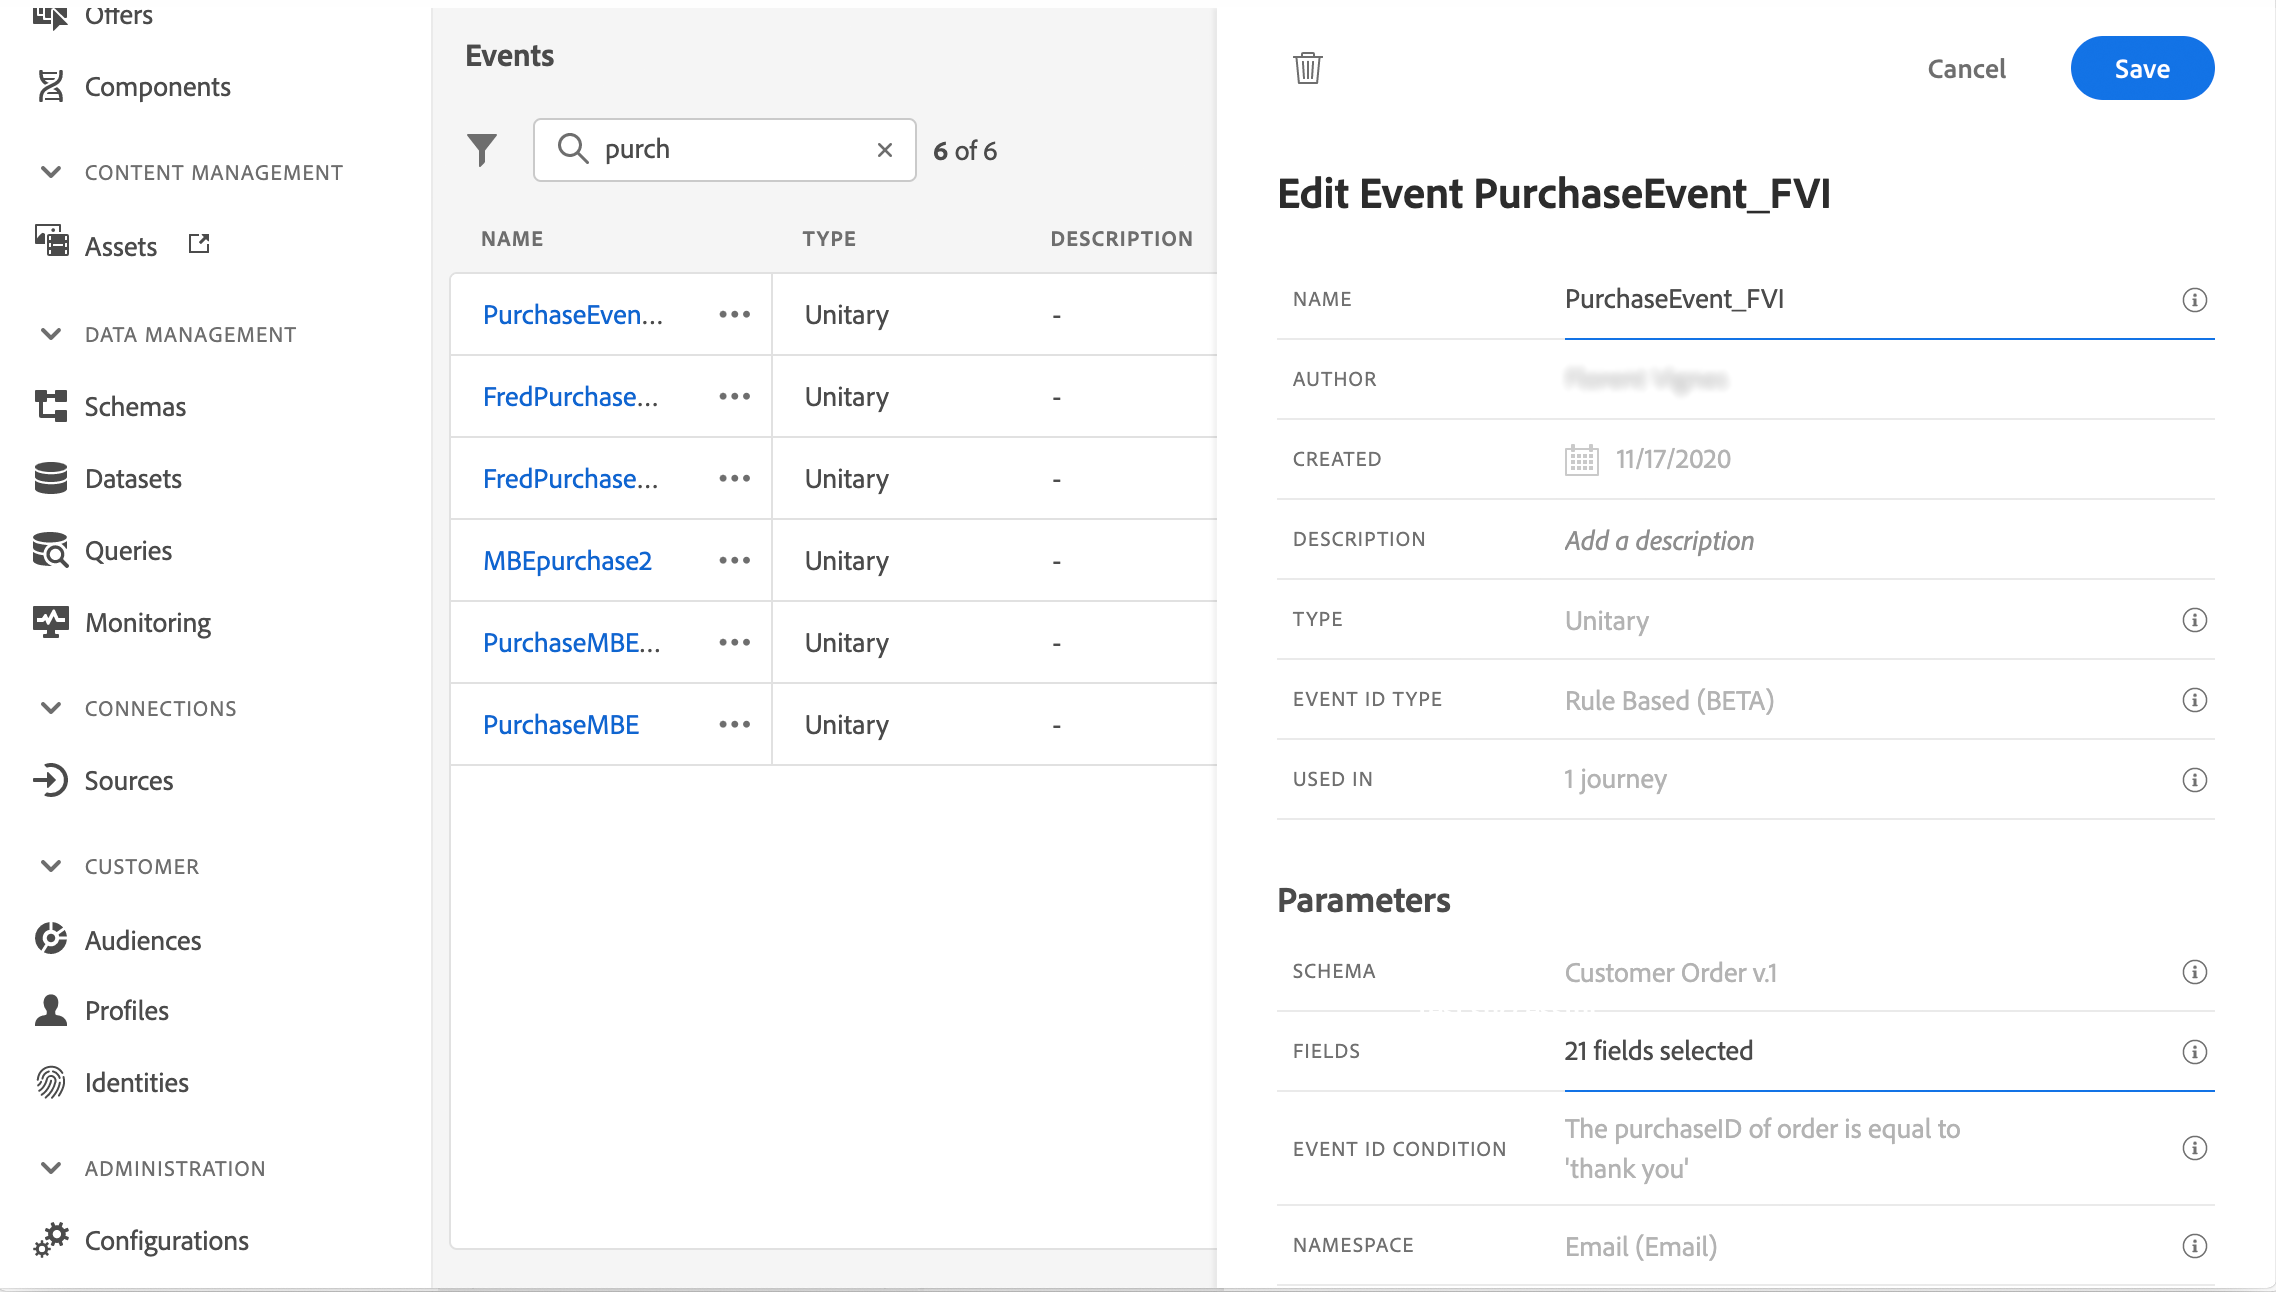Open more options for MBEpurchase2 row
2276x1292 pixels.
click(x=734, y=561)
